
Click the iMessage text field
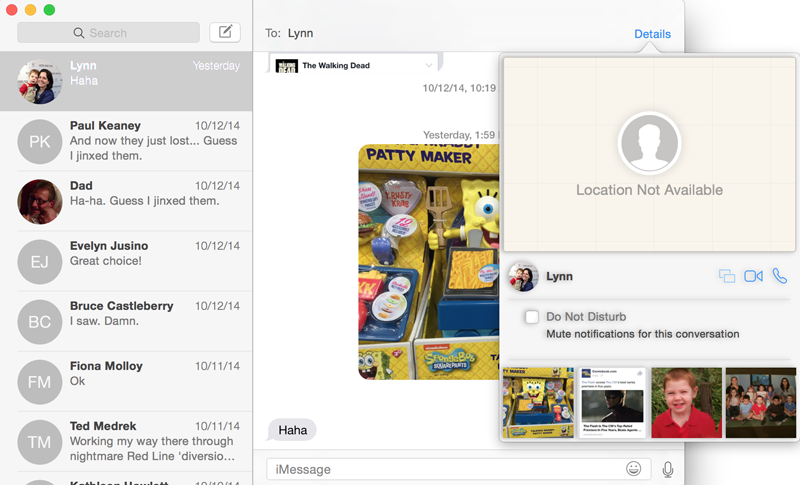pos(458,469)
